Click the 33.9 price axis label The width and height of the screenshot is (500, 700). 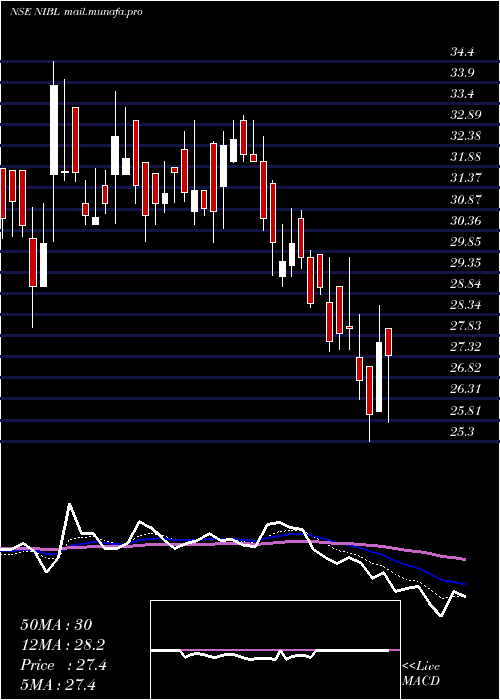click(462, 73)
